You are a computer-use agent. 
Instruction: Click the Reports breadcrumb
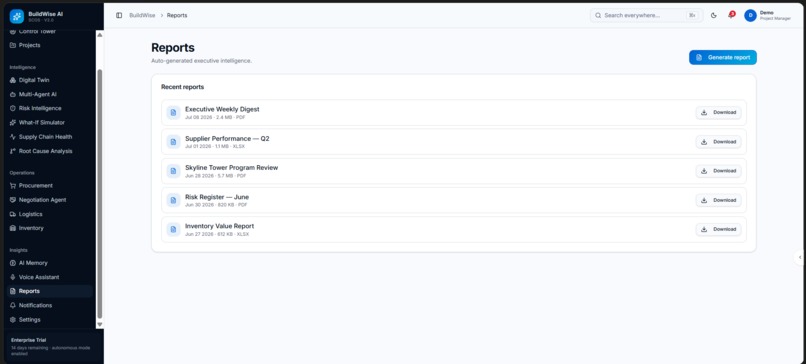177,15
